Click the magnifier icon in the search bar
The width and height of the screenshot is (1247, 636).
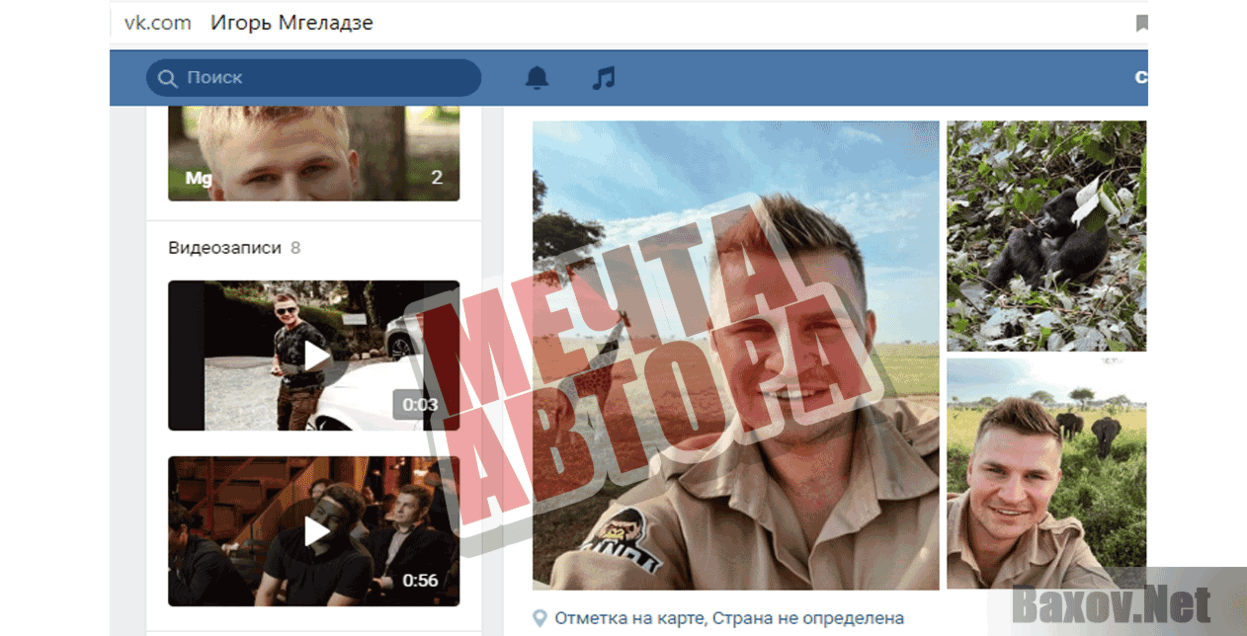pyautogui.click(x=168, y=78)
